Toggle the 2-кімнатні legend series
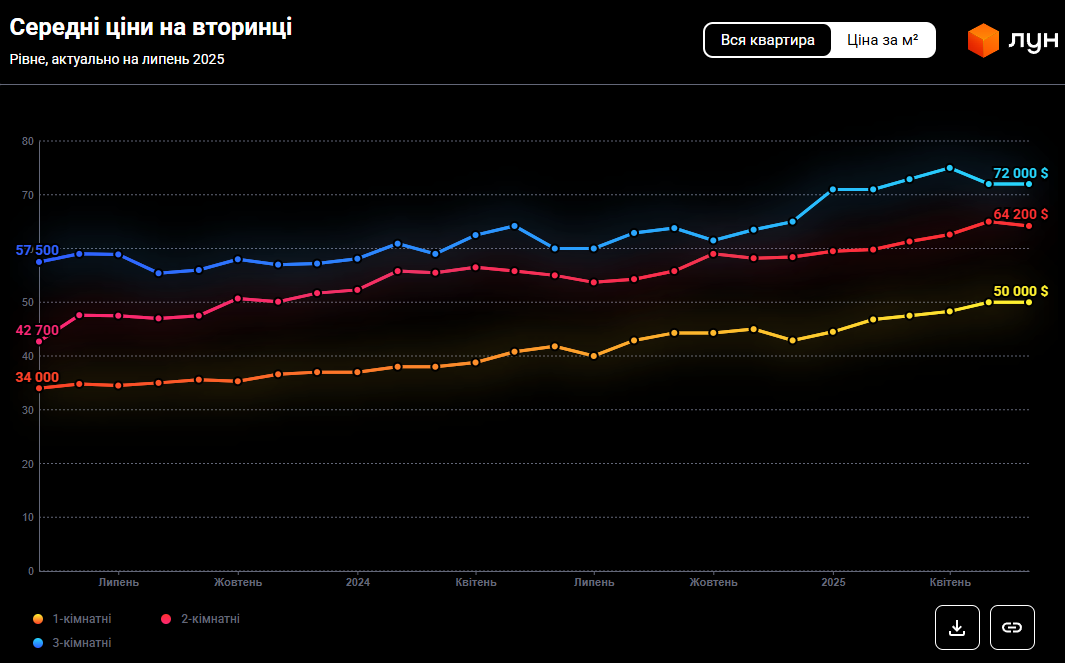 (210, 619)
